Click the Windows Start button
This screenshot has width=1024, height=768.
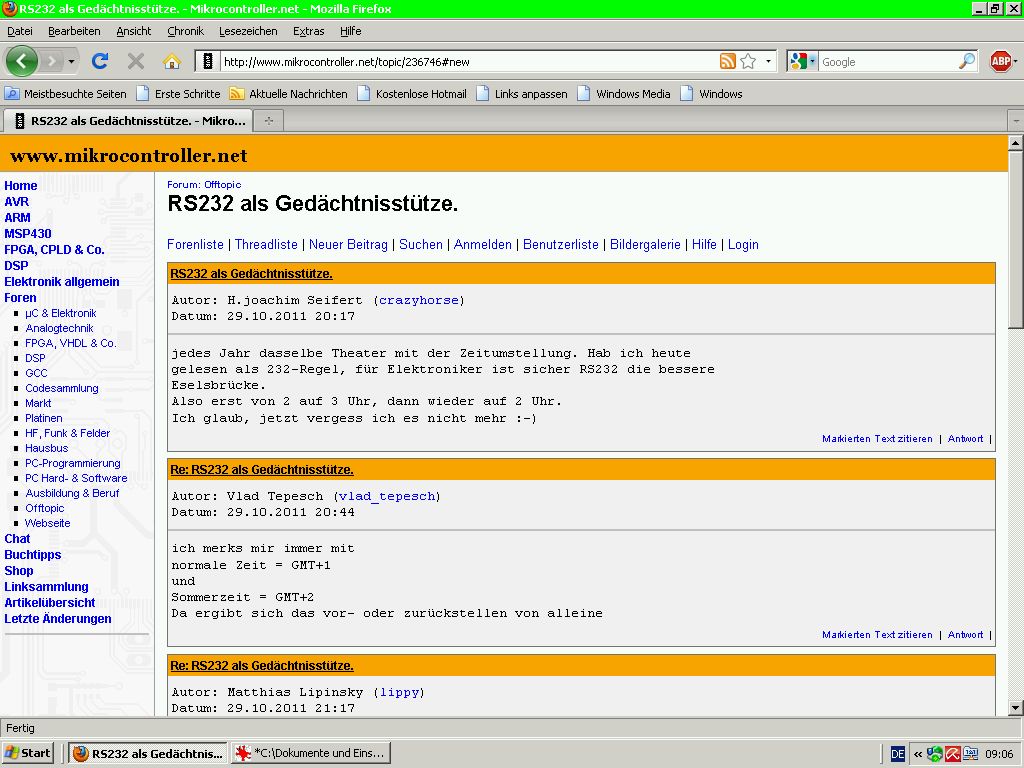tap(28, 753)
